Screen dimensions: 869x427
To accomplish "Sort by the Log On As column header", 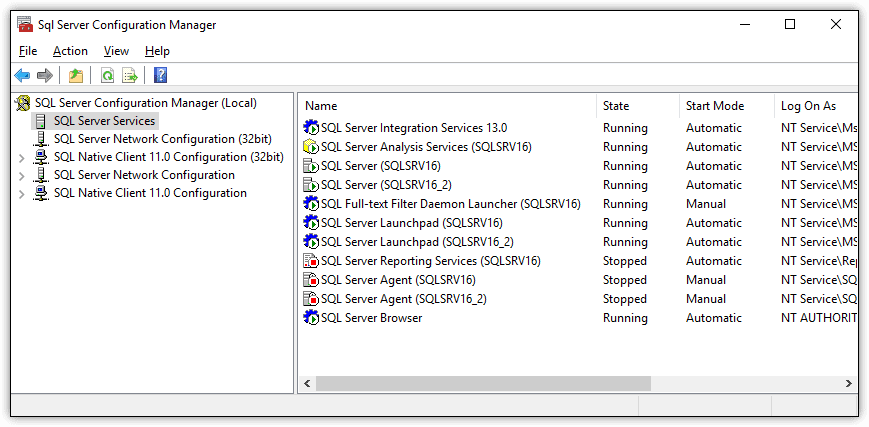I will pyautogui.click(x=816, y=106).
